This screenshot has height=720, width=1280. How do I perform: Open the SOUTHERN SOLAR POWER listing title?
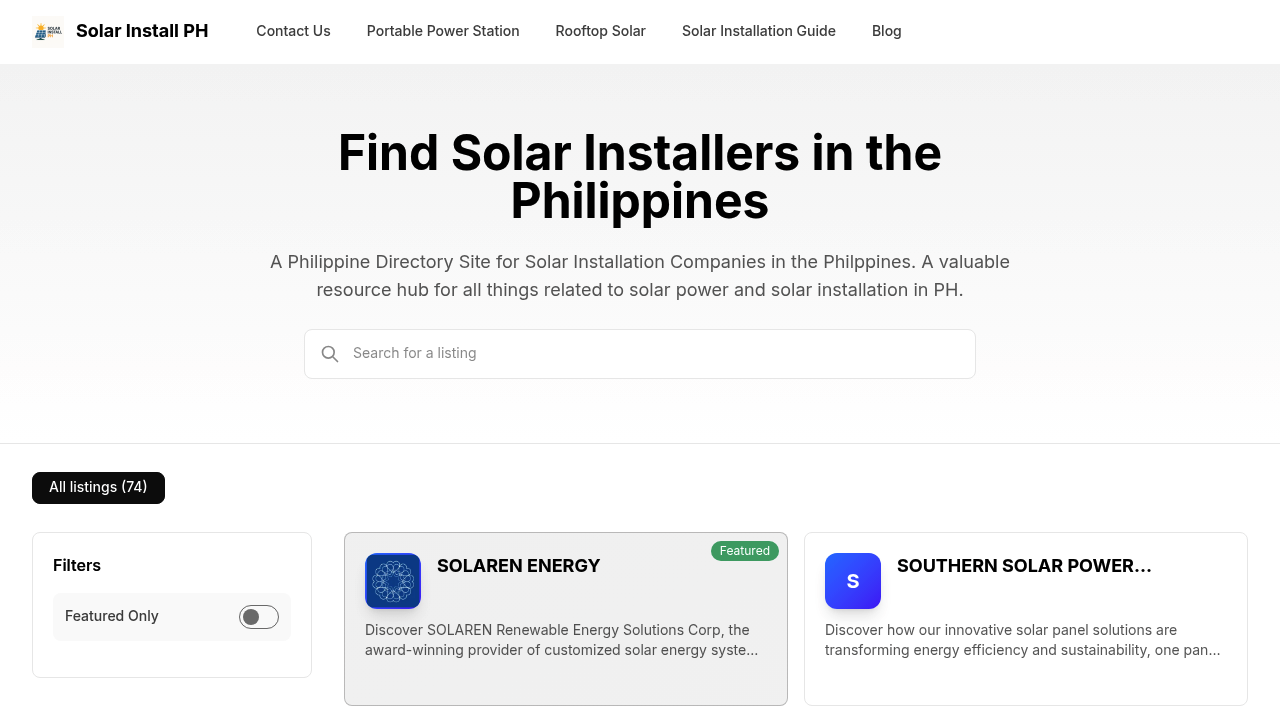(x=1024, y=565)
